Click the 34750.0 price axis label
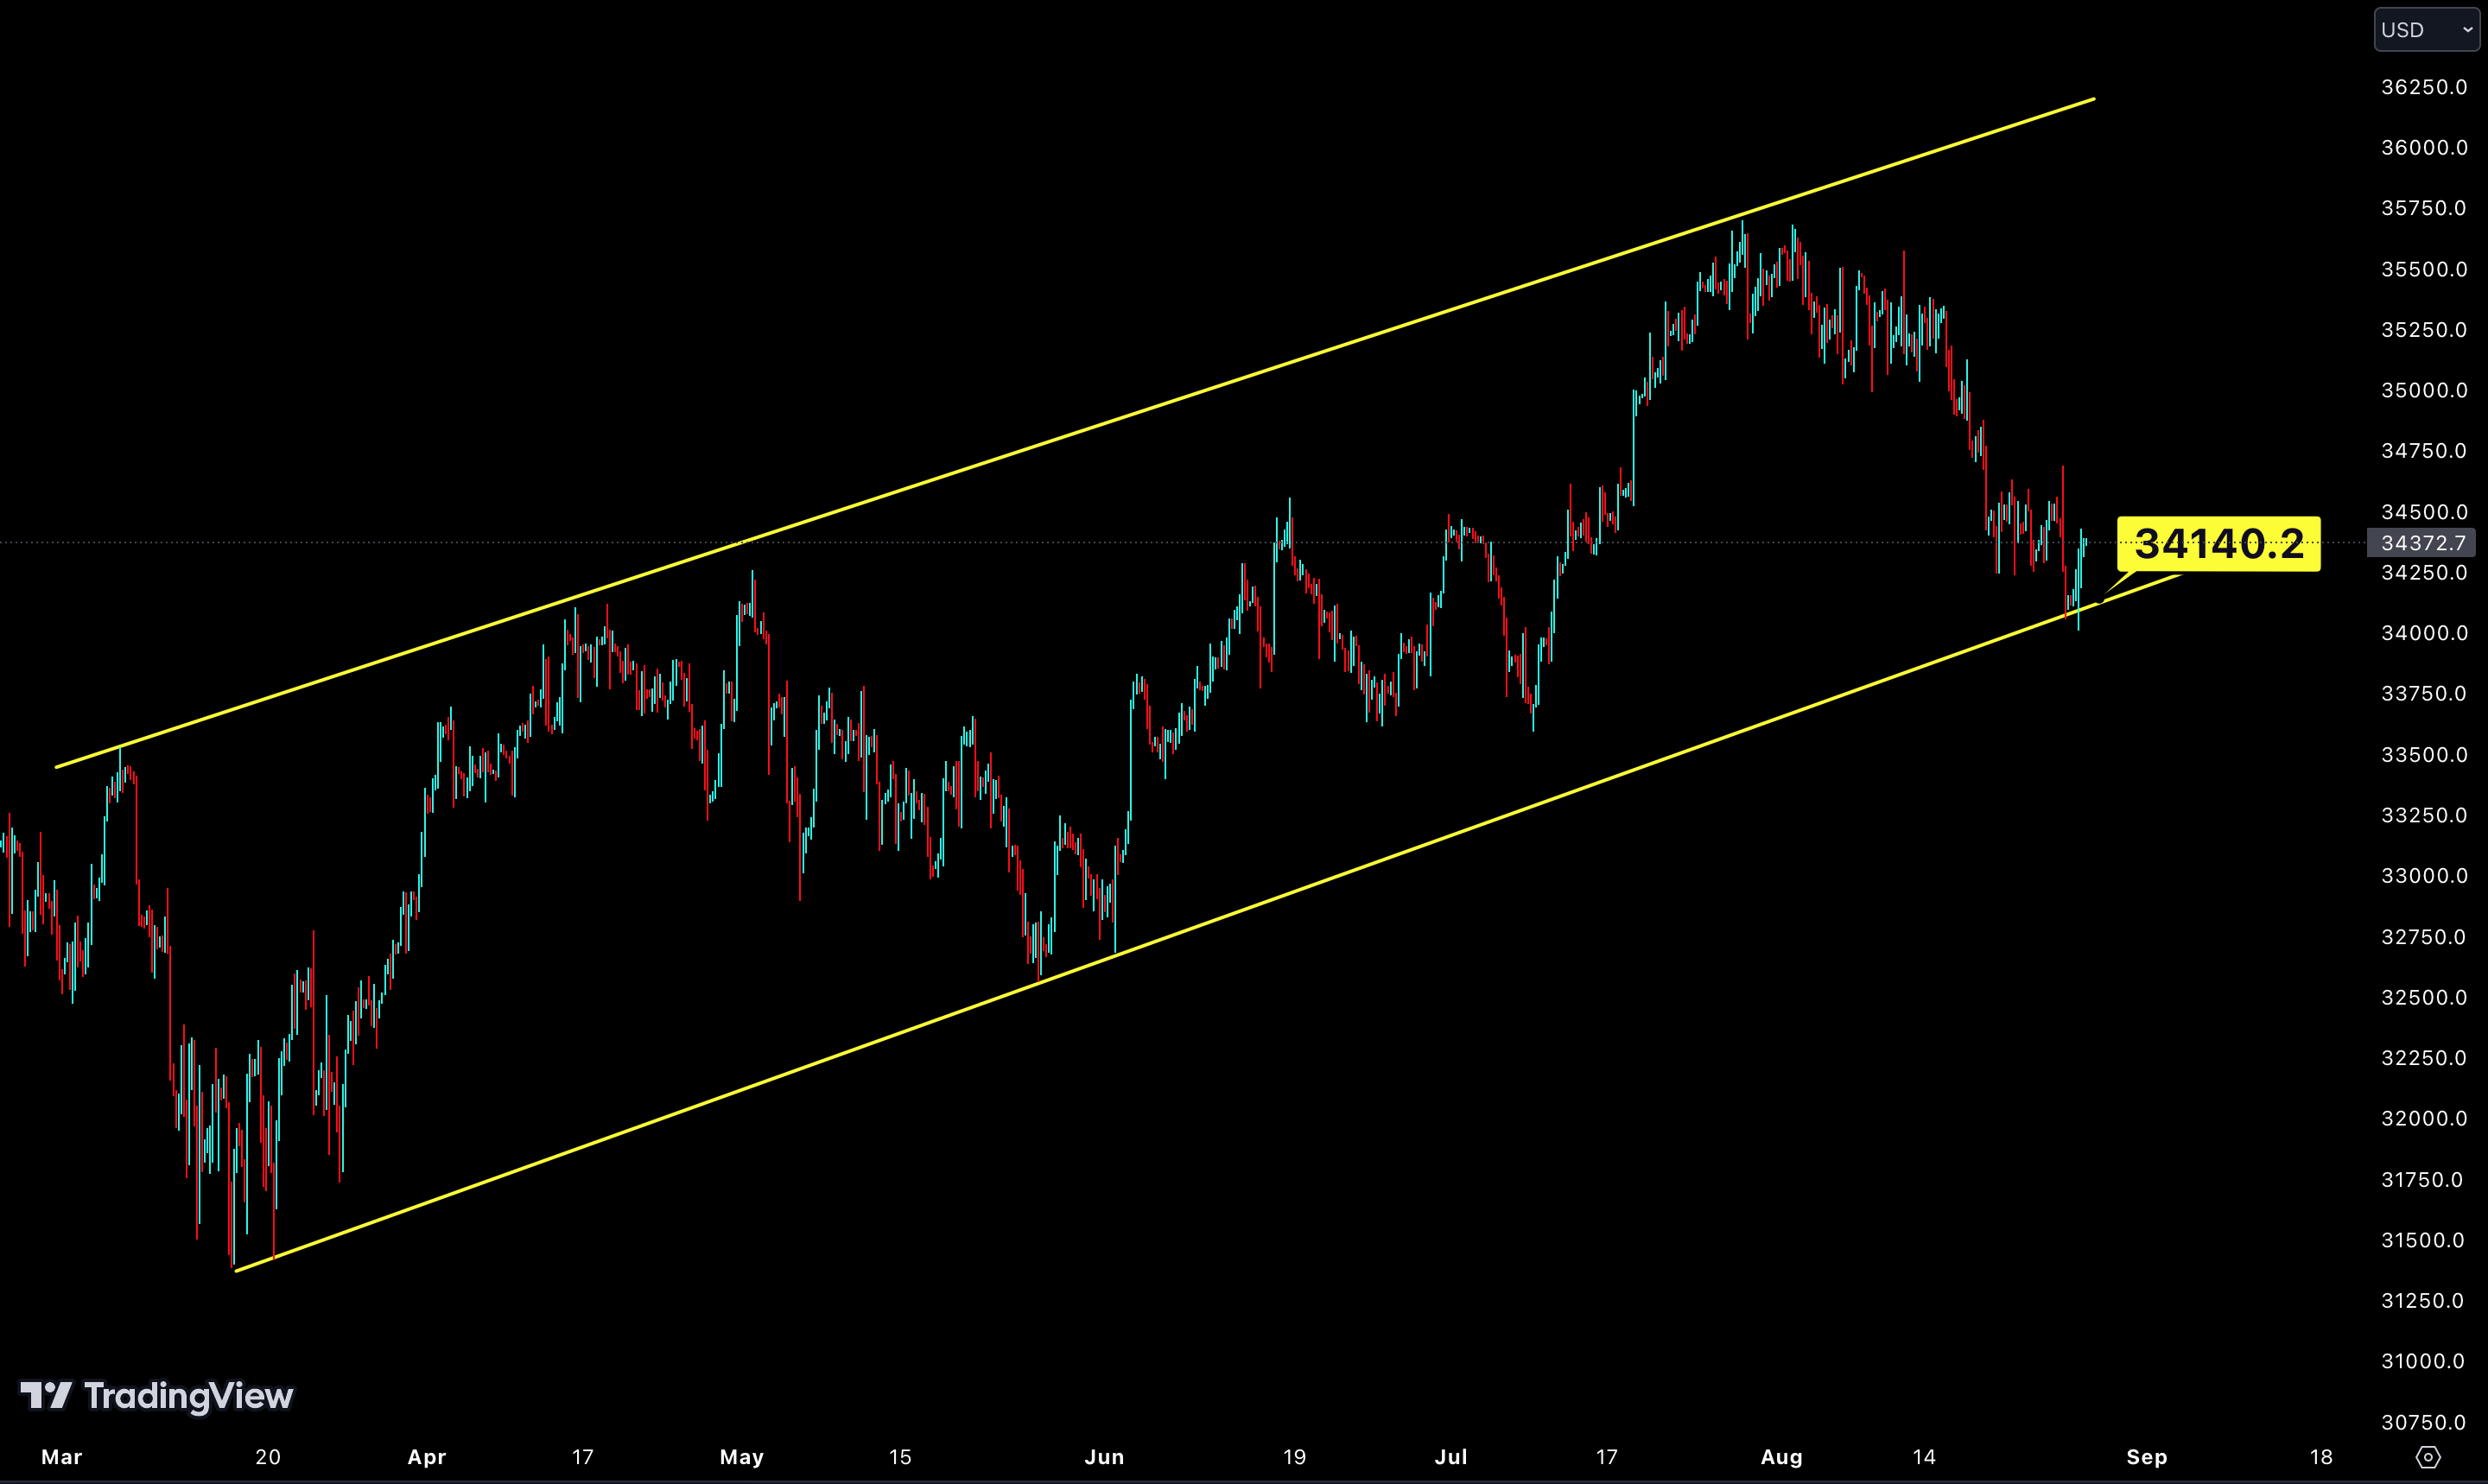 2424,451
